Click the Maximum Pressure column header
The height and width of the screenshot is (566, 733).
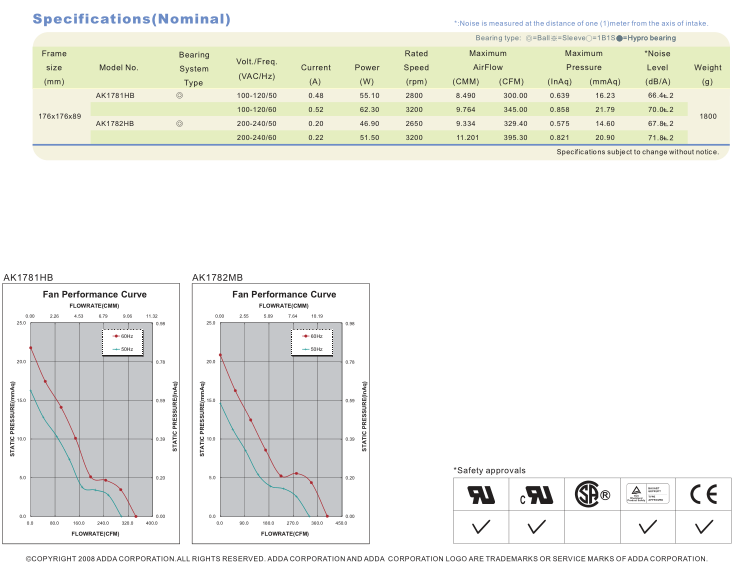tap(583, 60)
